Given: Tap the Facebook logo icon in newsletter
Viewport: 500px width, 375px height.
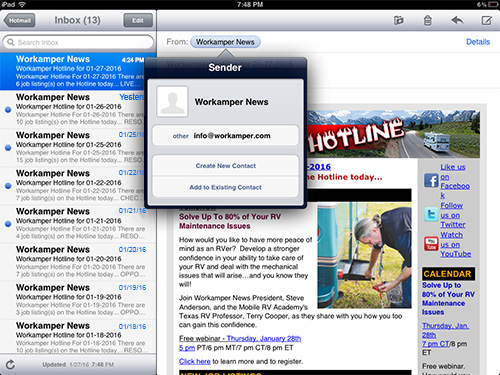Looking at the screenshot, I should (431, 181).
